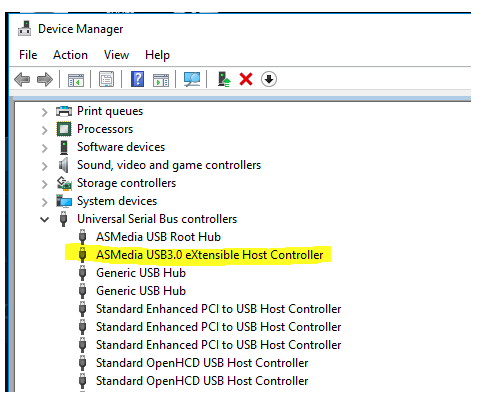Screen dimensions: 500x409
Task: Open the Action menu
Action: click(70, 55)
